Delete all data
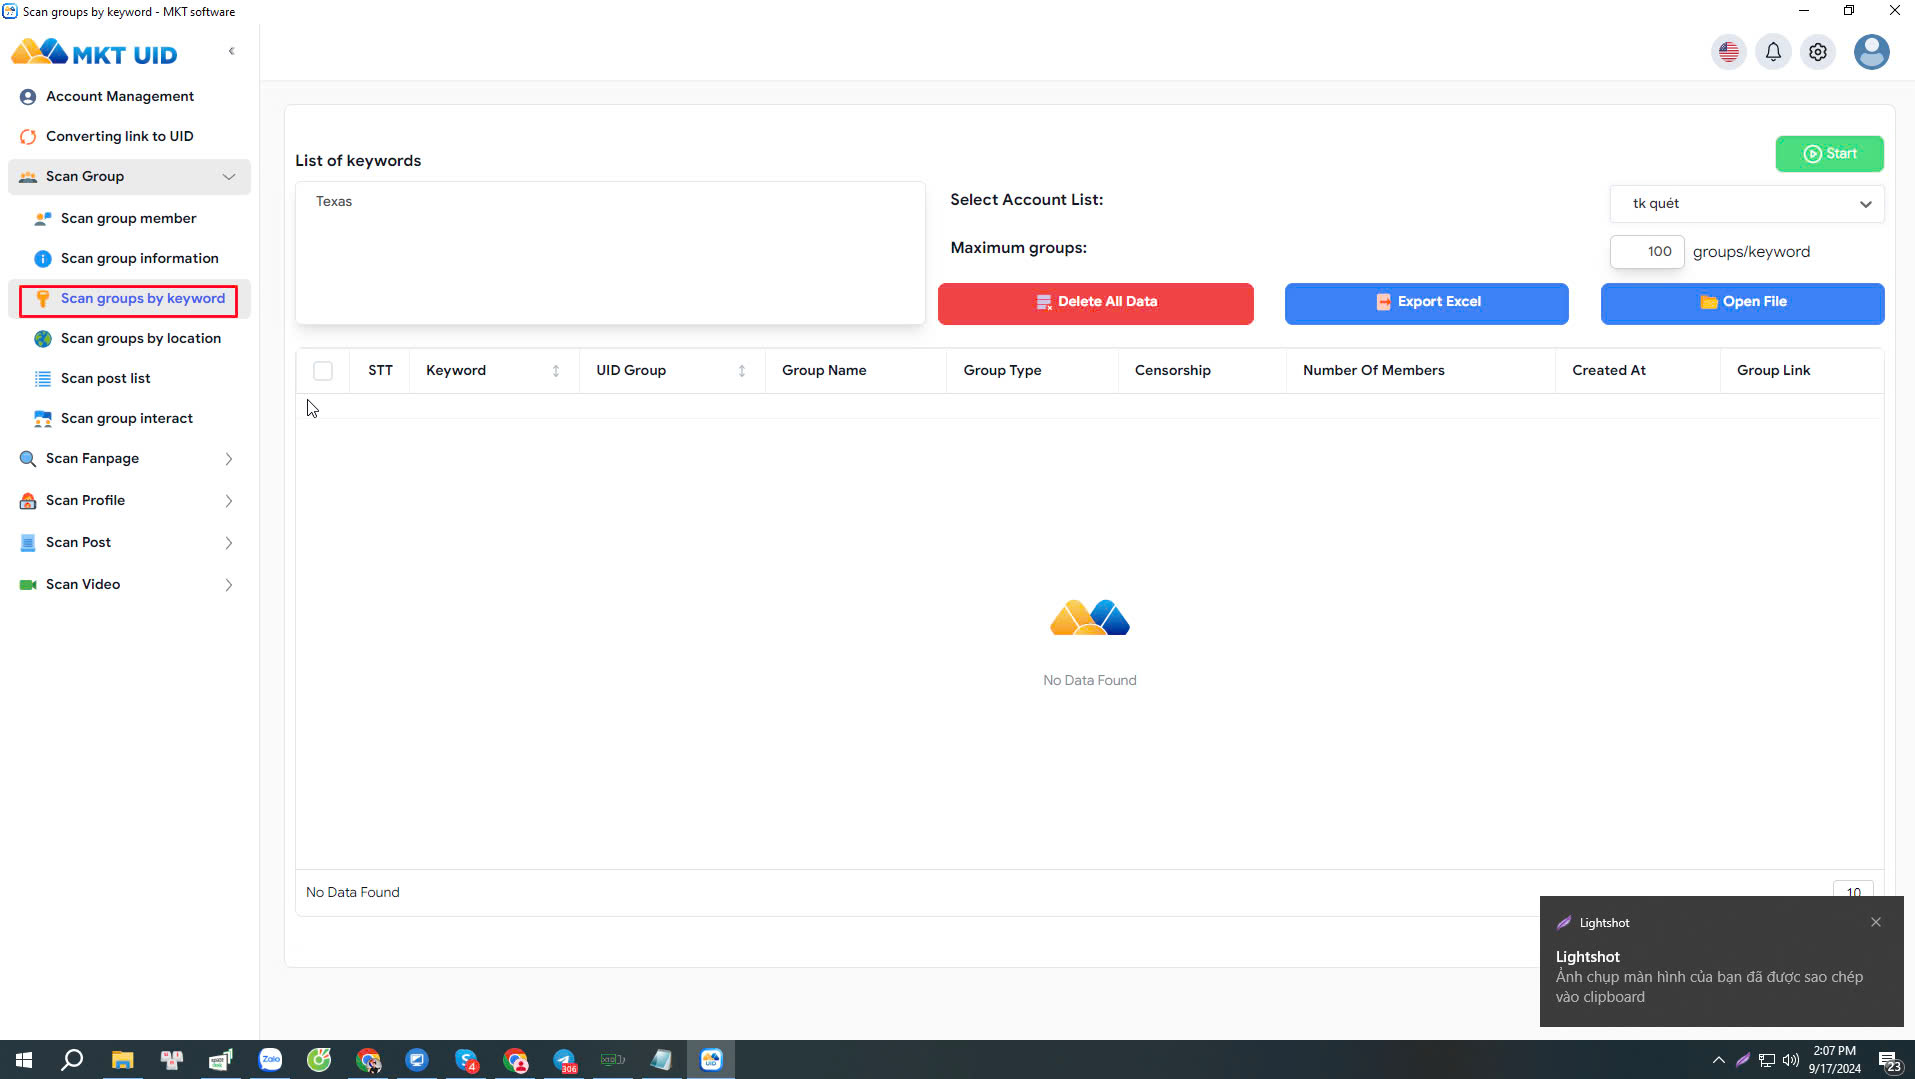 pos(1095,303)
